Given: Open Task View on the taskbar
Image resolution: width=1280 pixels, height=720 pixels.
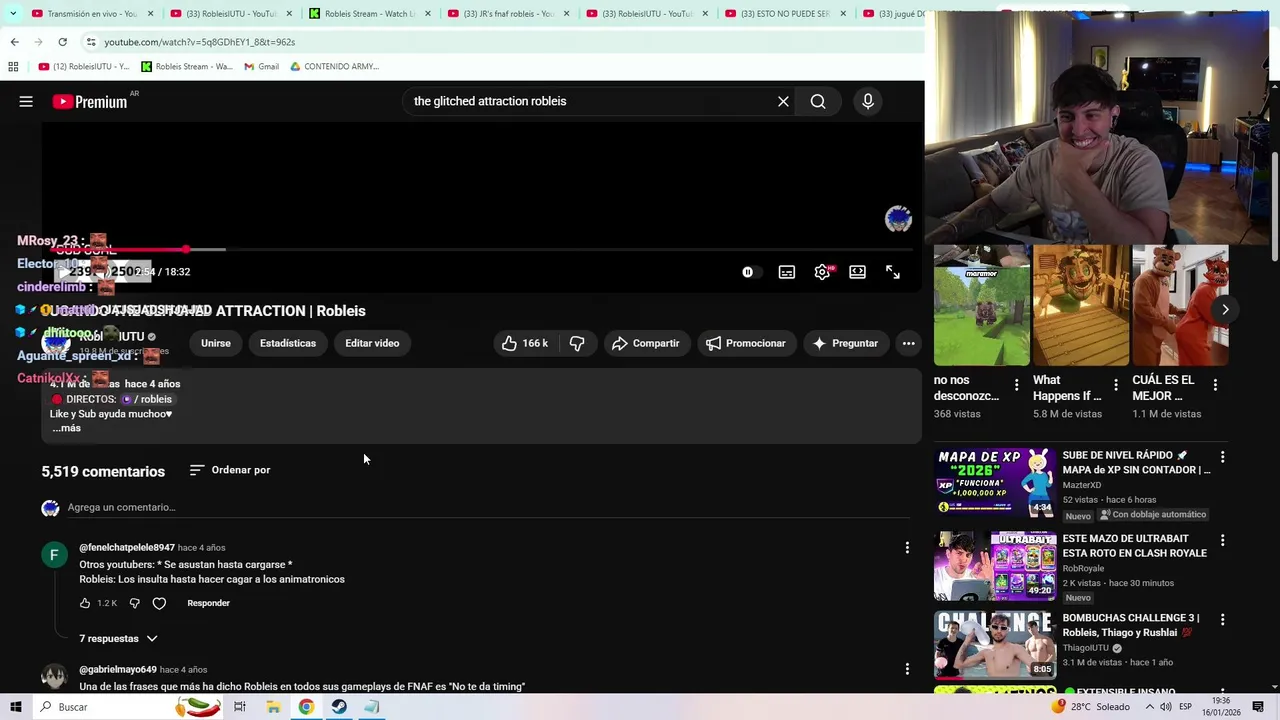Looking at the screenshot, I should [240, 707].
